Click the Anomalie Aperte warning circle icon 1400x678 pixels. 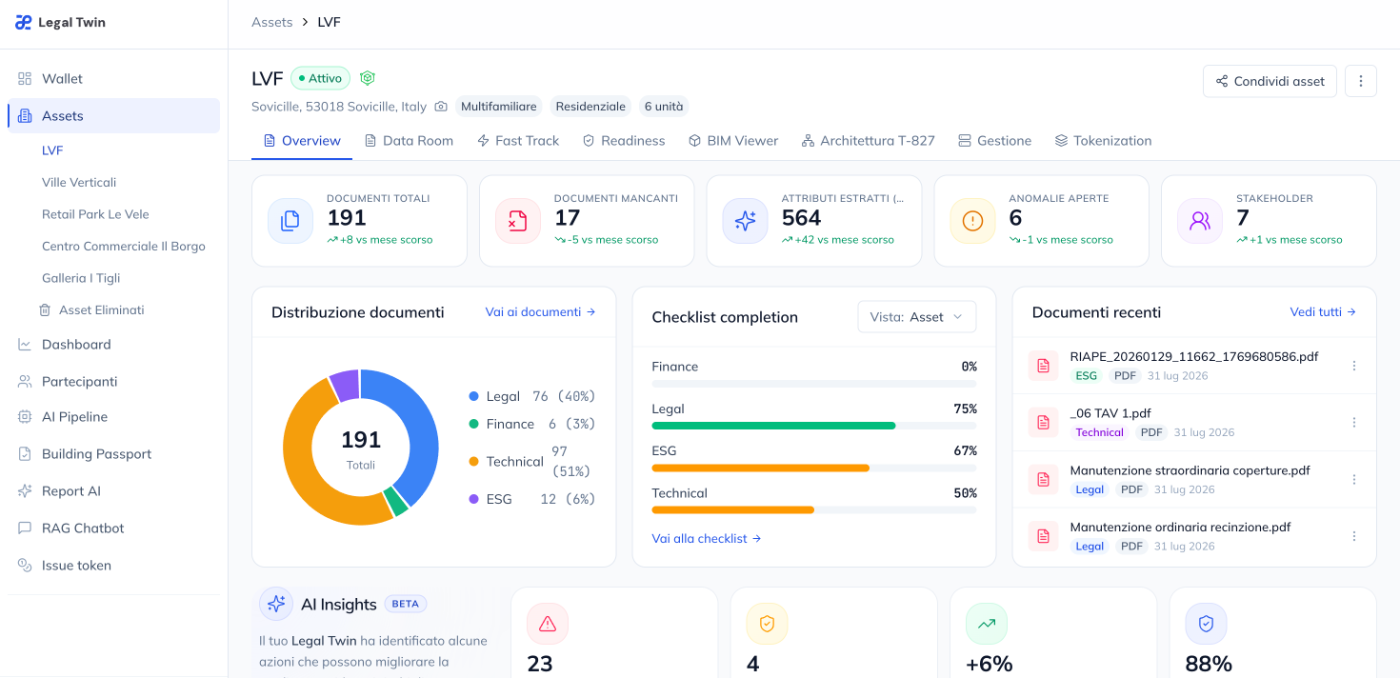(972, 221)
